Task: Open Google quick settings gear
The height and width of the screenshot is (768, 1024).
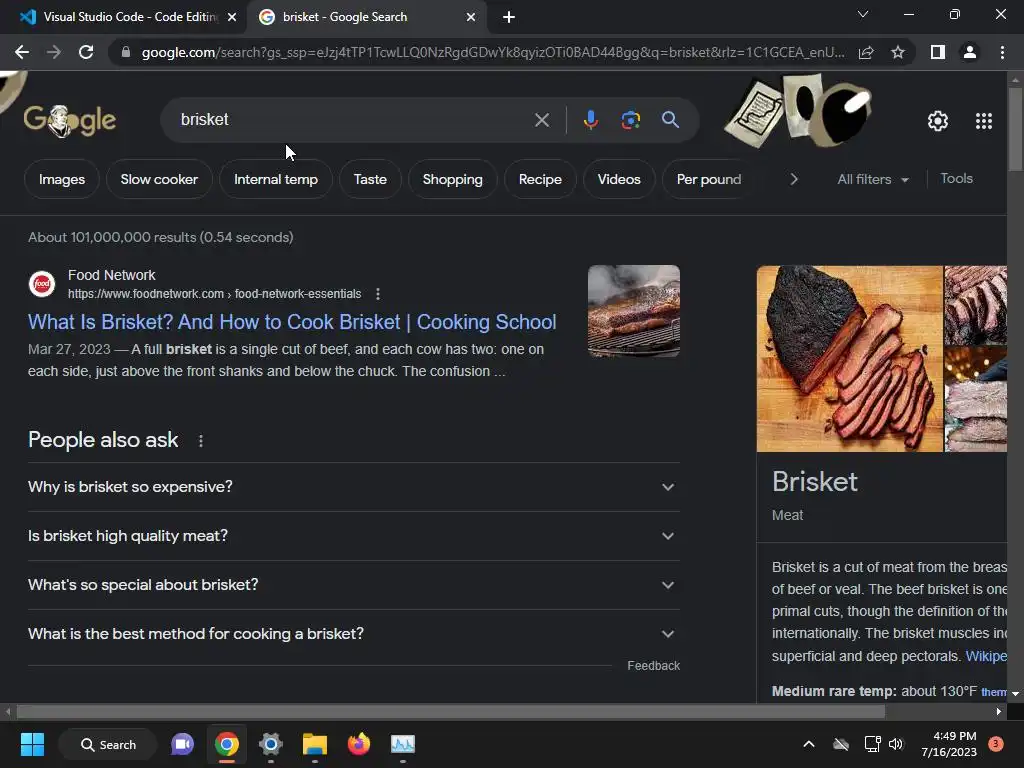Action: [x=938, y=121]
